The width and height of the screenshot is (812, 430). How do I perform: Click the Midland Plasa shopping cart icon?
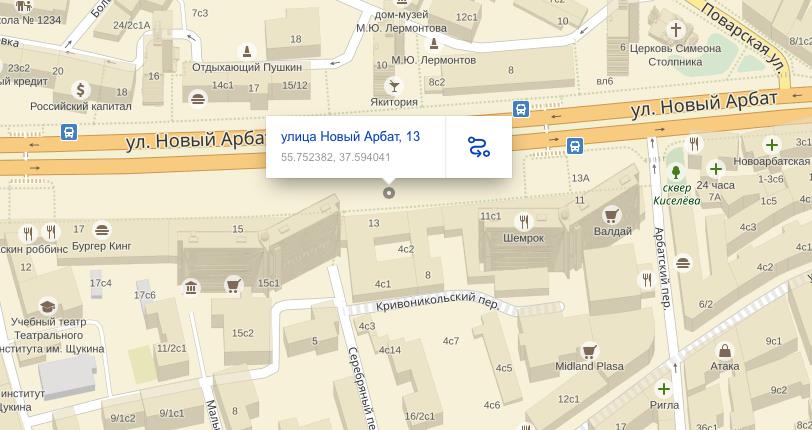click(589, 352)
